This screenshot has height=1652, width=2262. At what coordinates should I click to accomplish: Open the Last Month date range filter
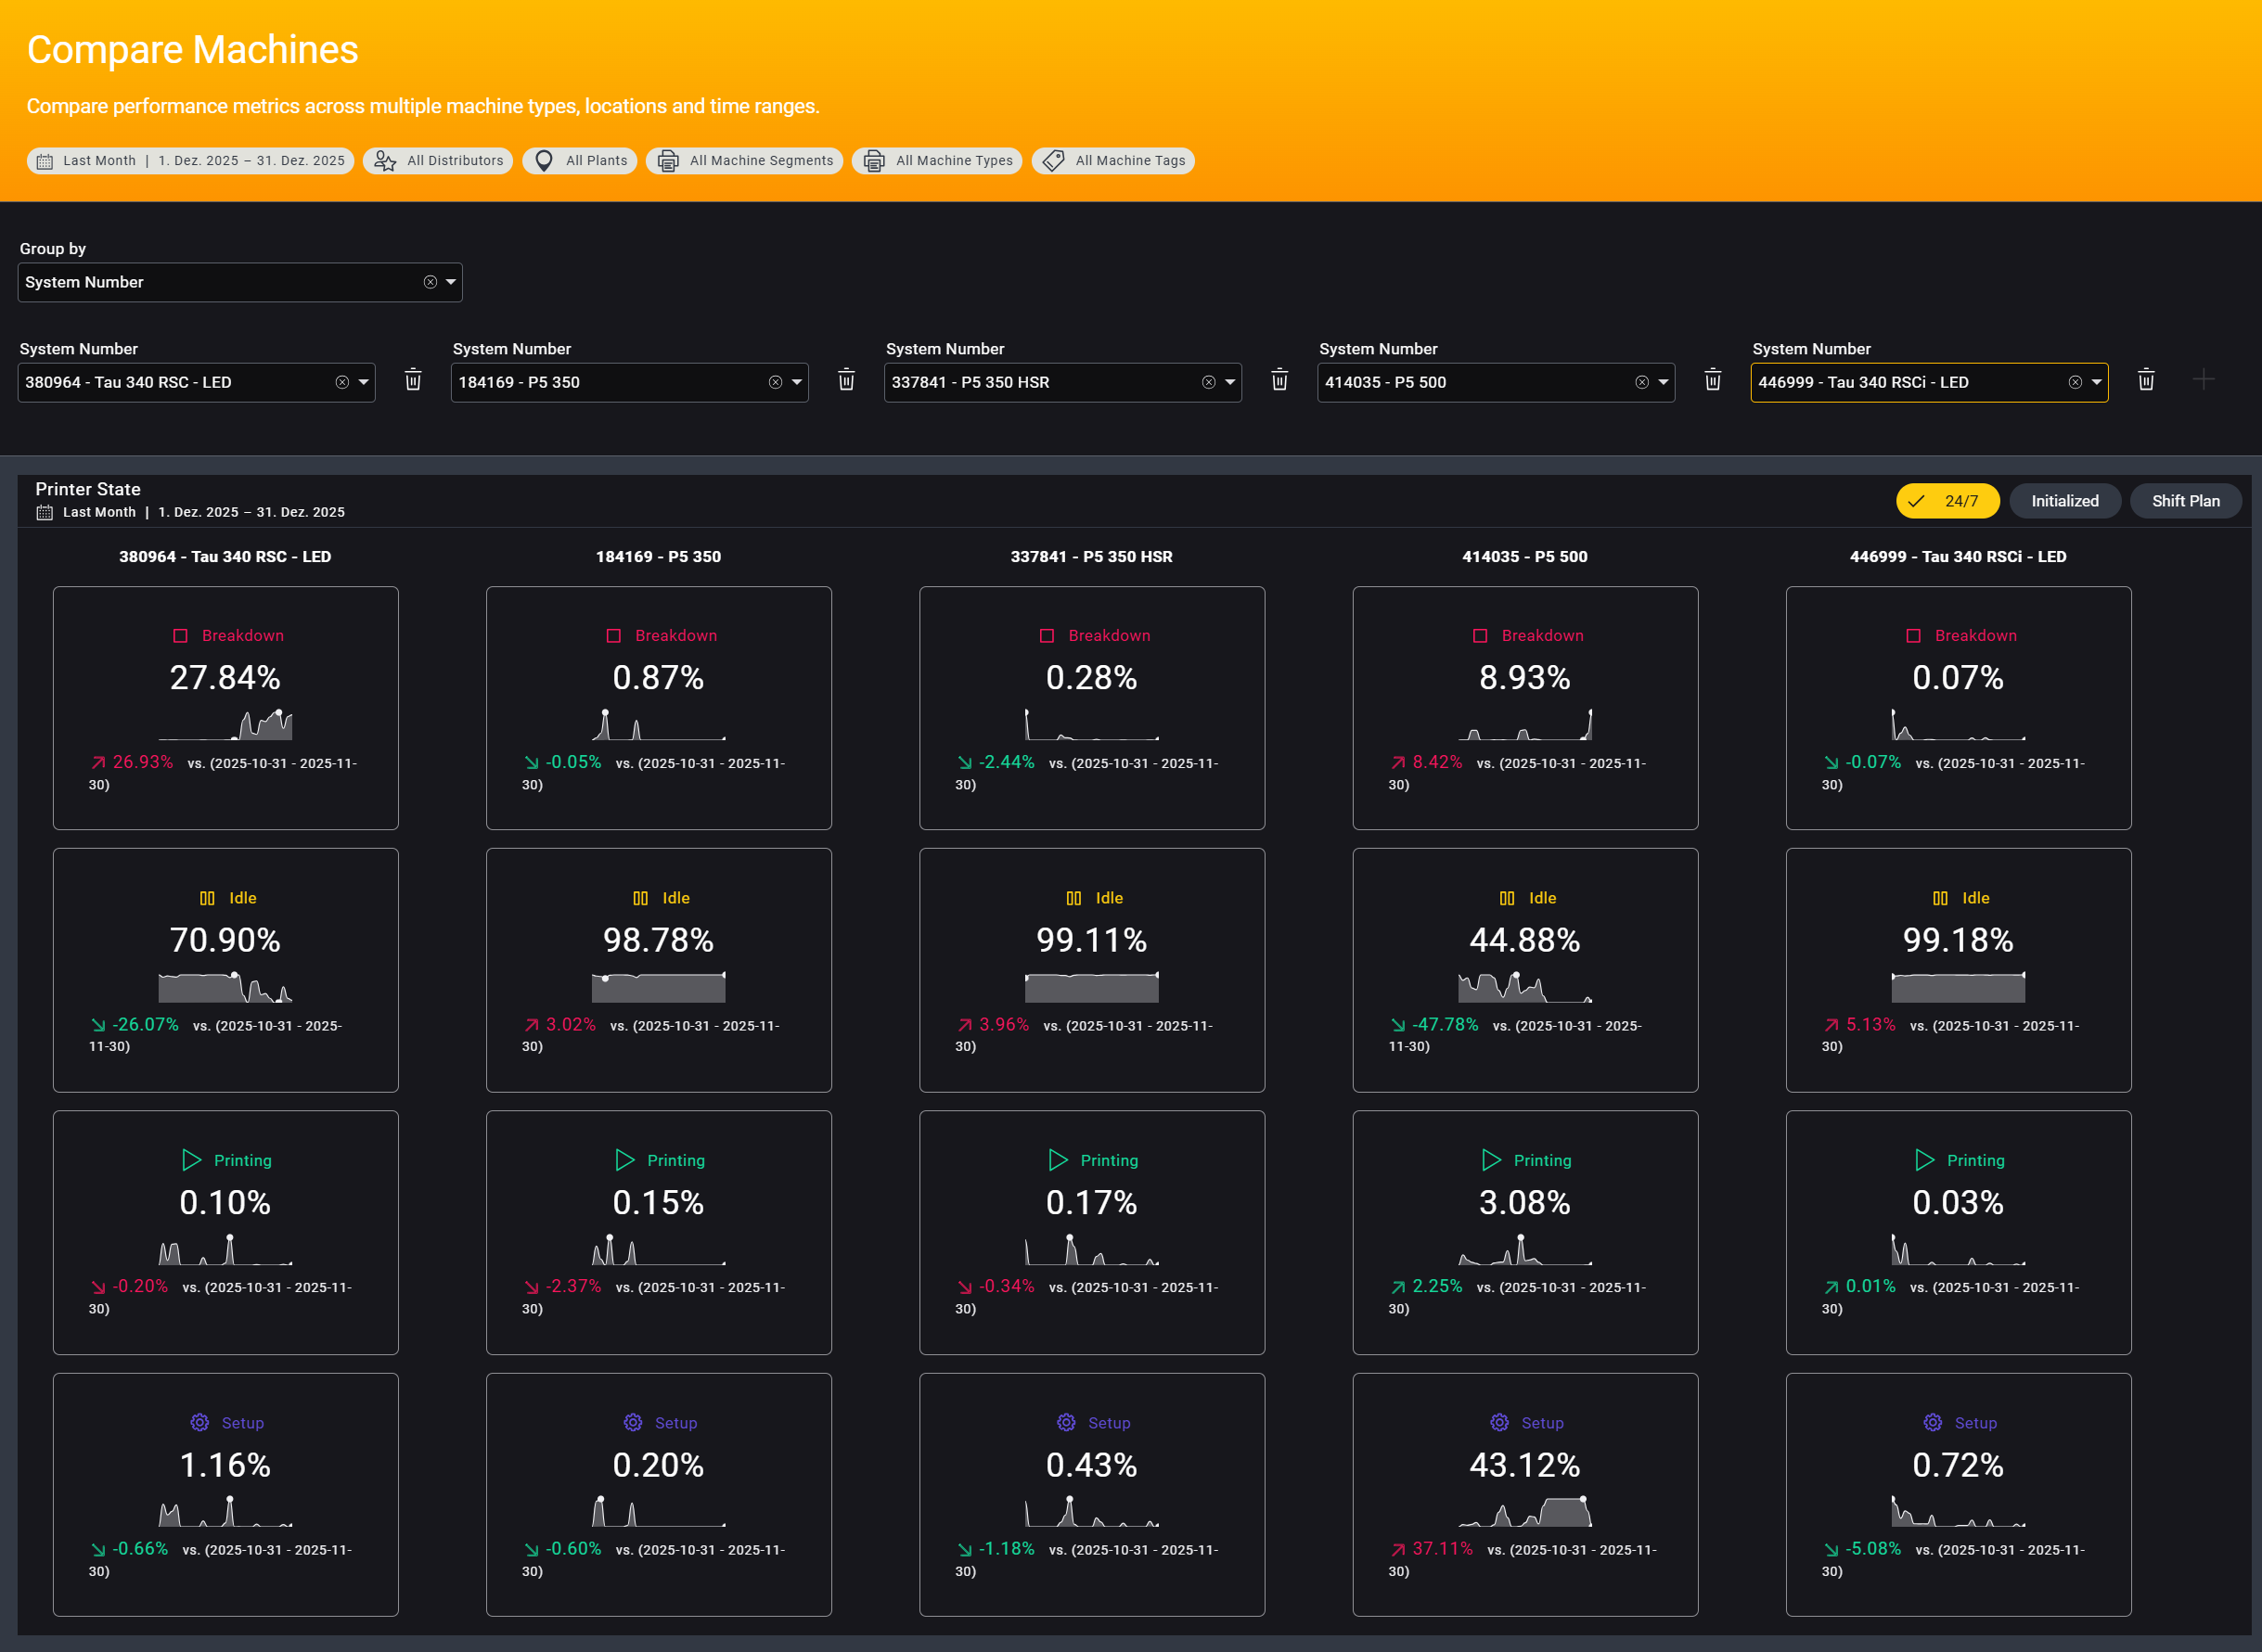tap(190, 161)
